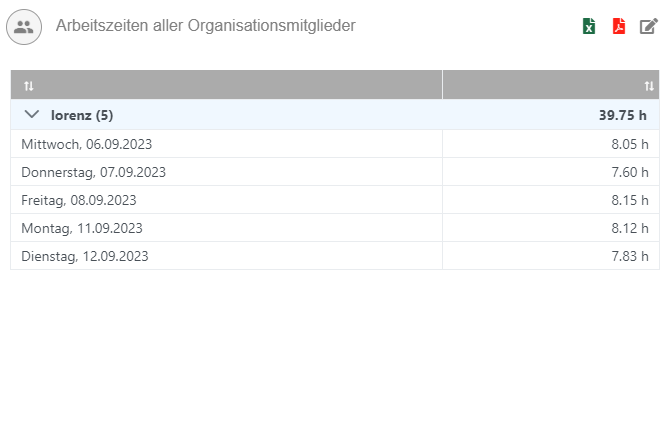Image resolution: width=672 pixels, height=445 pixels.
Task: Click the Mittwoch, 06.09.2023 row
Action: 87,144
